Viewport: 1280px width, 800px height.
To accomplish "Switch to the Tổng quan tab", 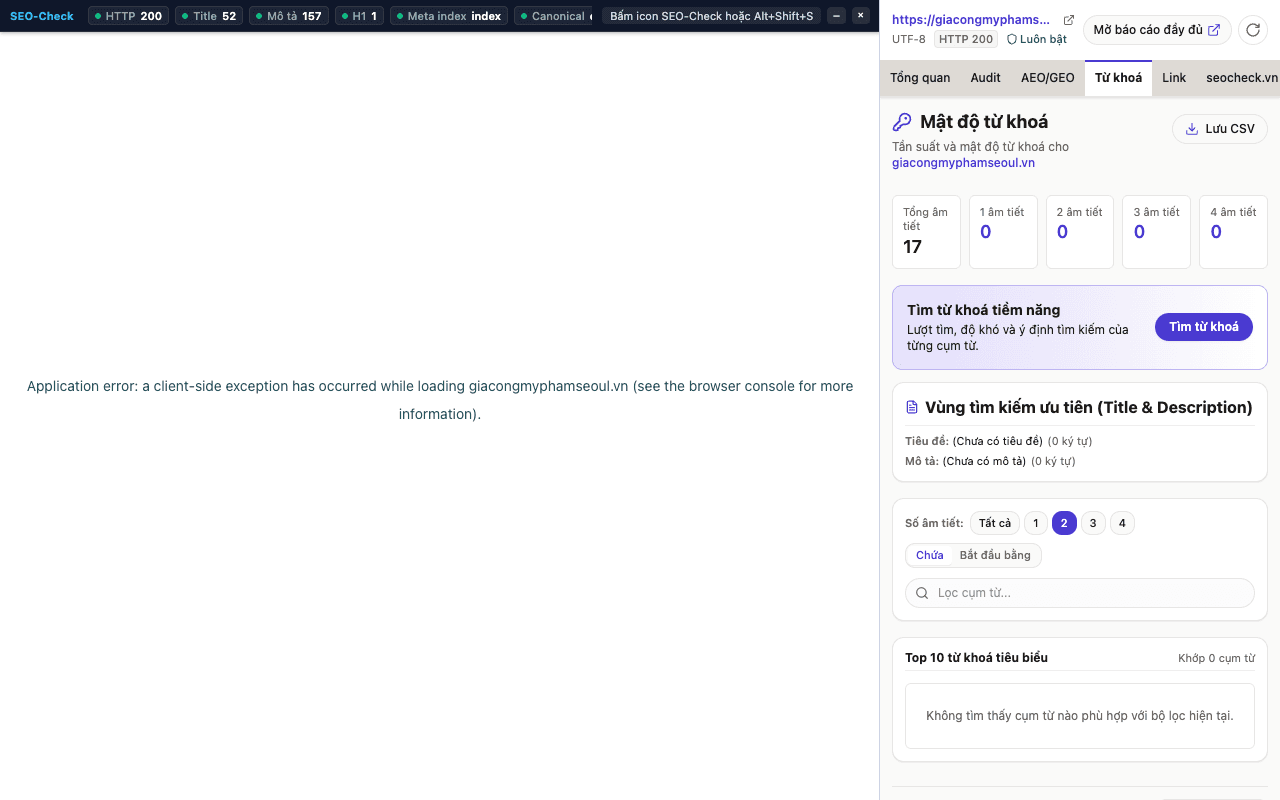I will click(920, 78).
